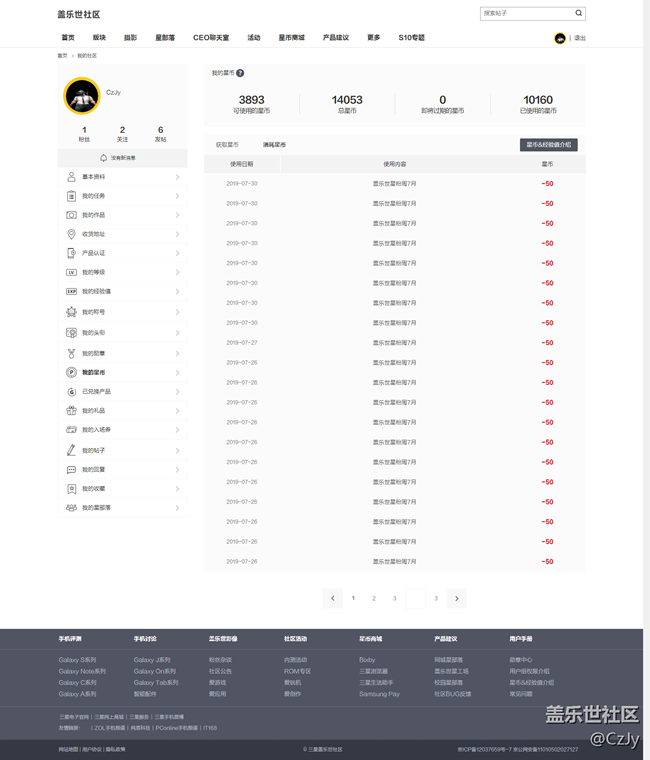Go to next page of records
Viewport: 650px width, 760px height.
pos(457,598)
